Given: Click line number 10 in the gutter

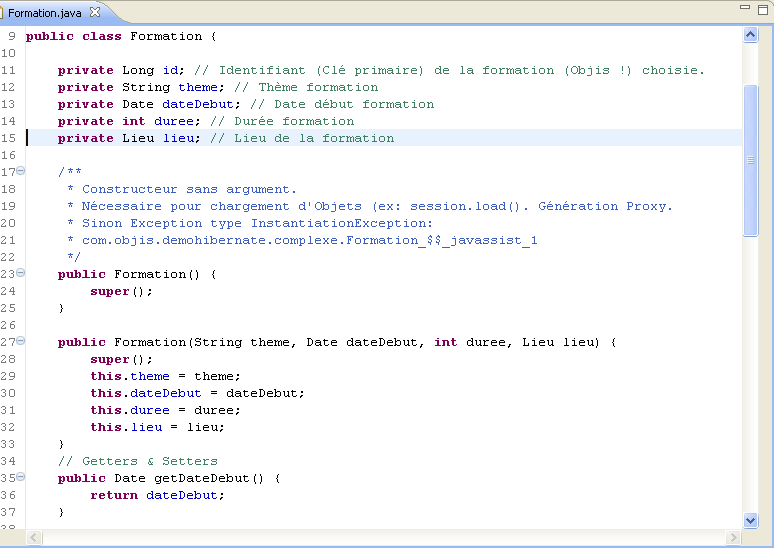Looking at the screenshot, I should (8, 53).
